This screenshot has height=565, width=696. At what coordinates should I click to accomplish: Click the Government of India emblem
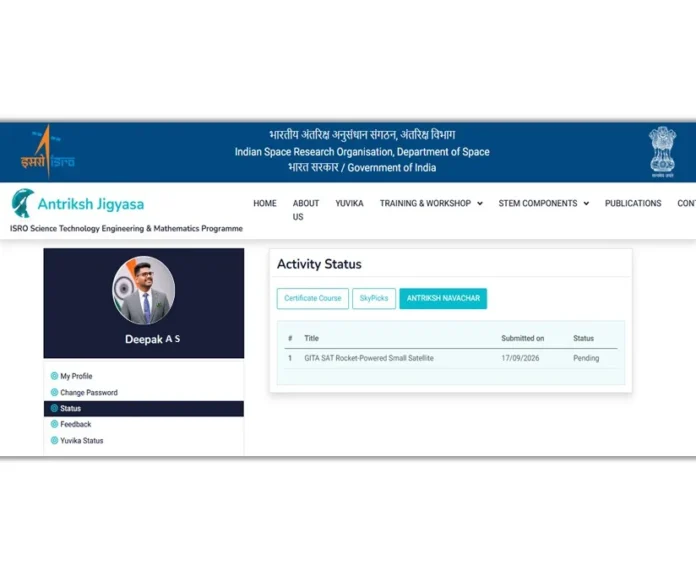(662, 152)
